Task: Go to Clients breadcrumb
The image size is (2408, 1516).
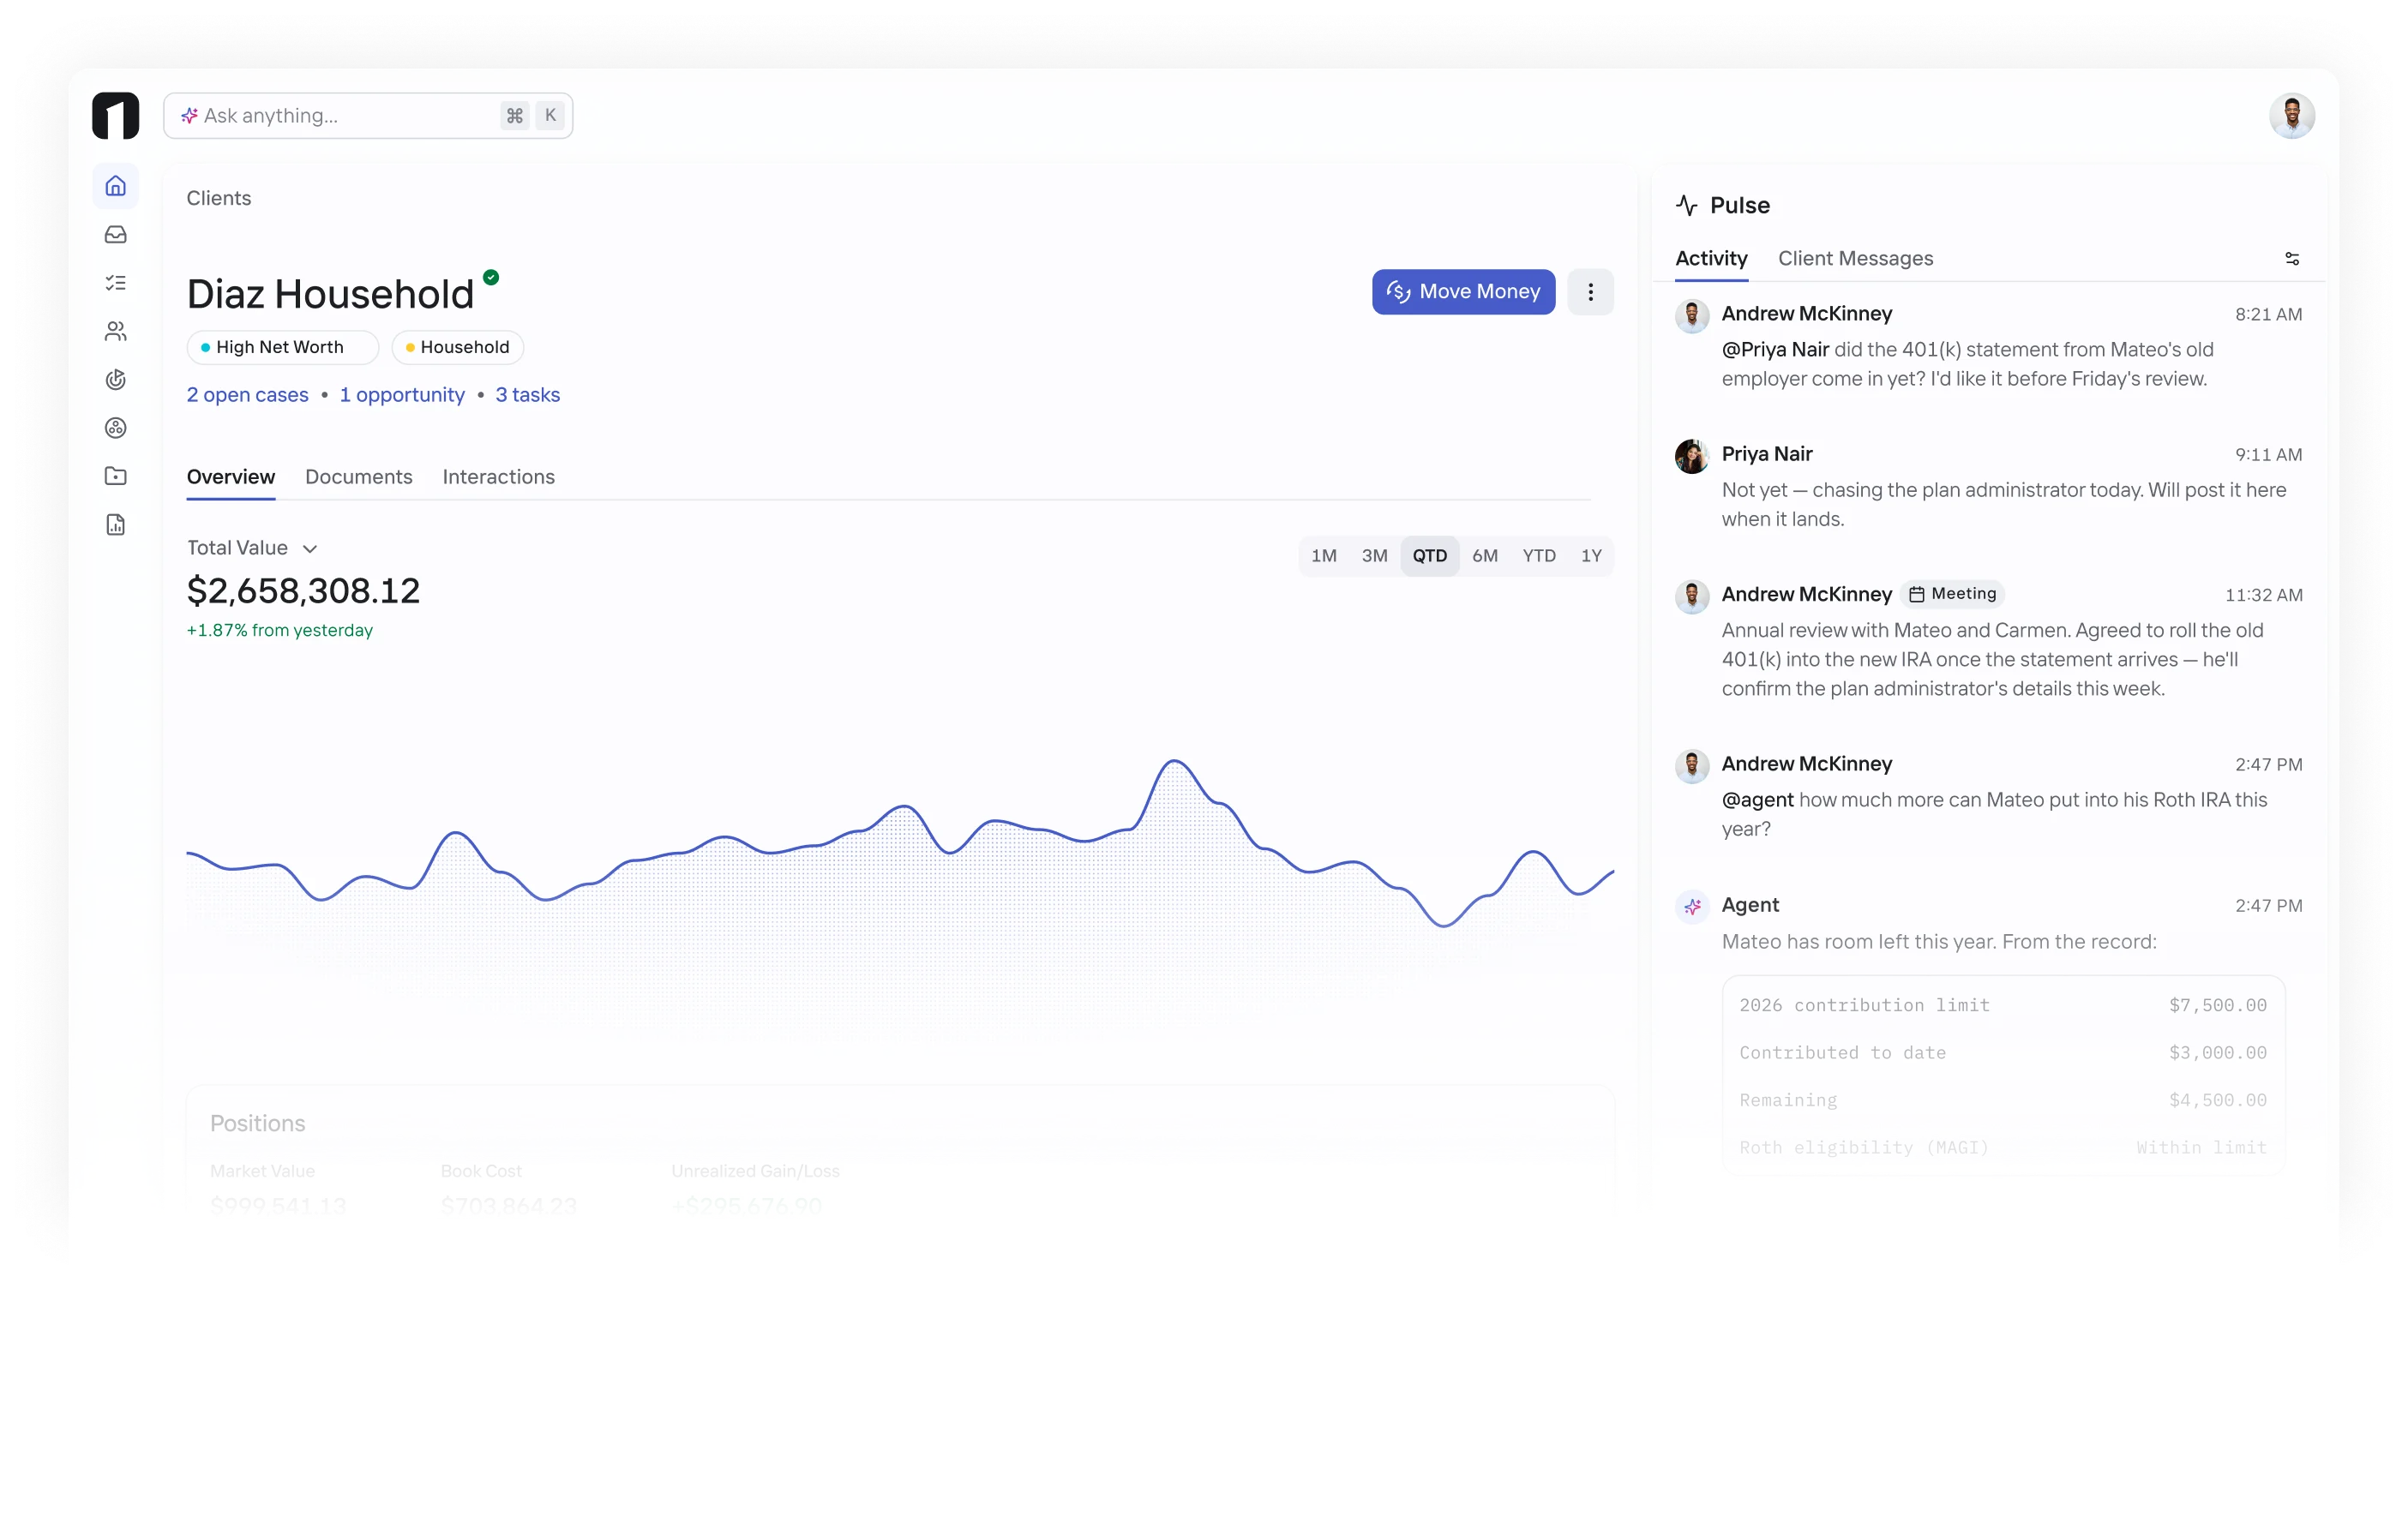Action: tap(219, 198)
